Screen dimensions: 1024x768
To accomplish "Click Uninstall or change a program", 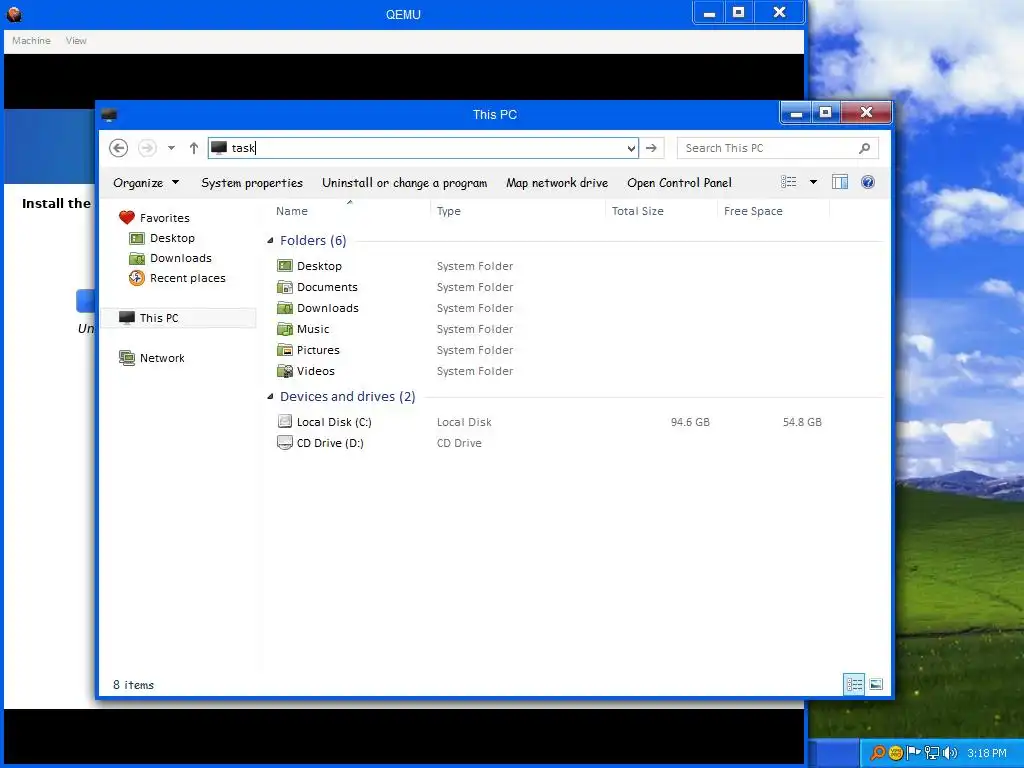I will click(404, 183).
